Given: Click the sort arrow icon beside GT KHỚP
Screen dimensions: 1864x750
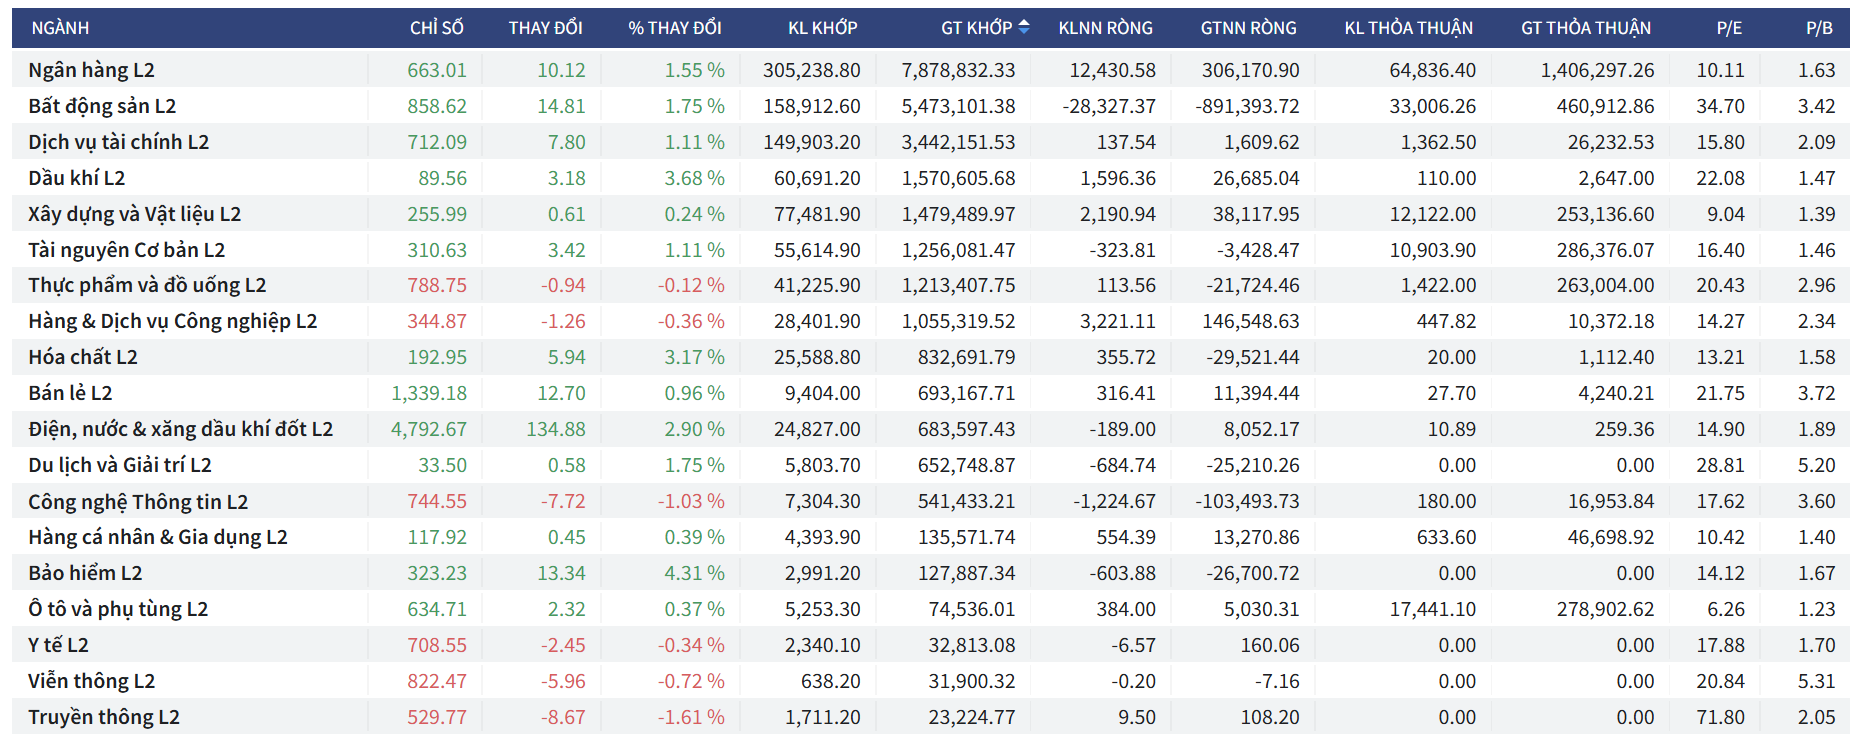Looking at the screenshot, I should 1024,28.
